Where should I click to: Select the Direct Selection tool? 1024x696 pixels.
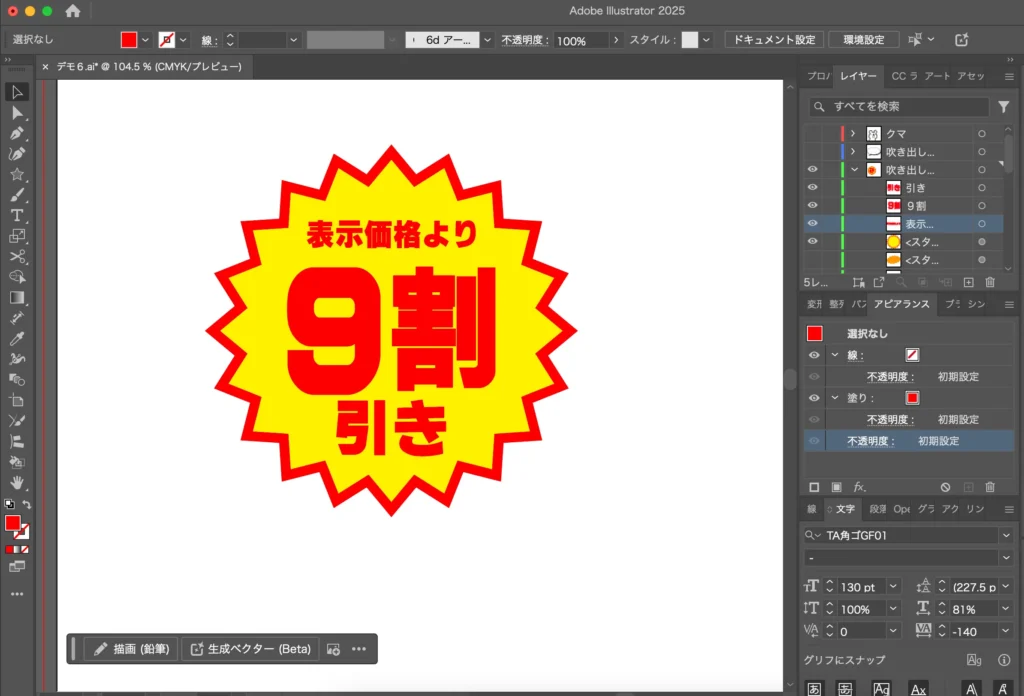tap(17, 112)
